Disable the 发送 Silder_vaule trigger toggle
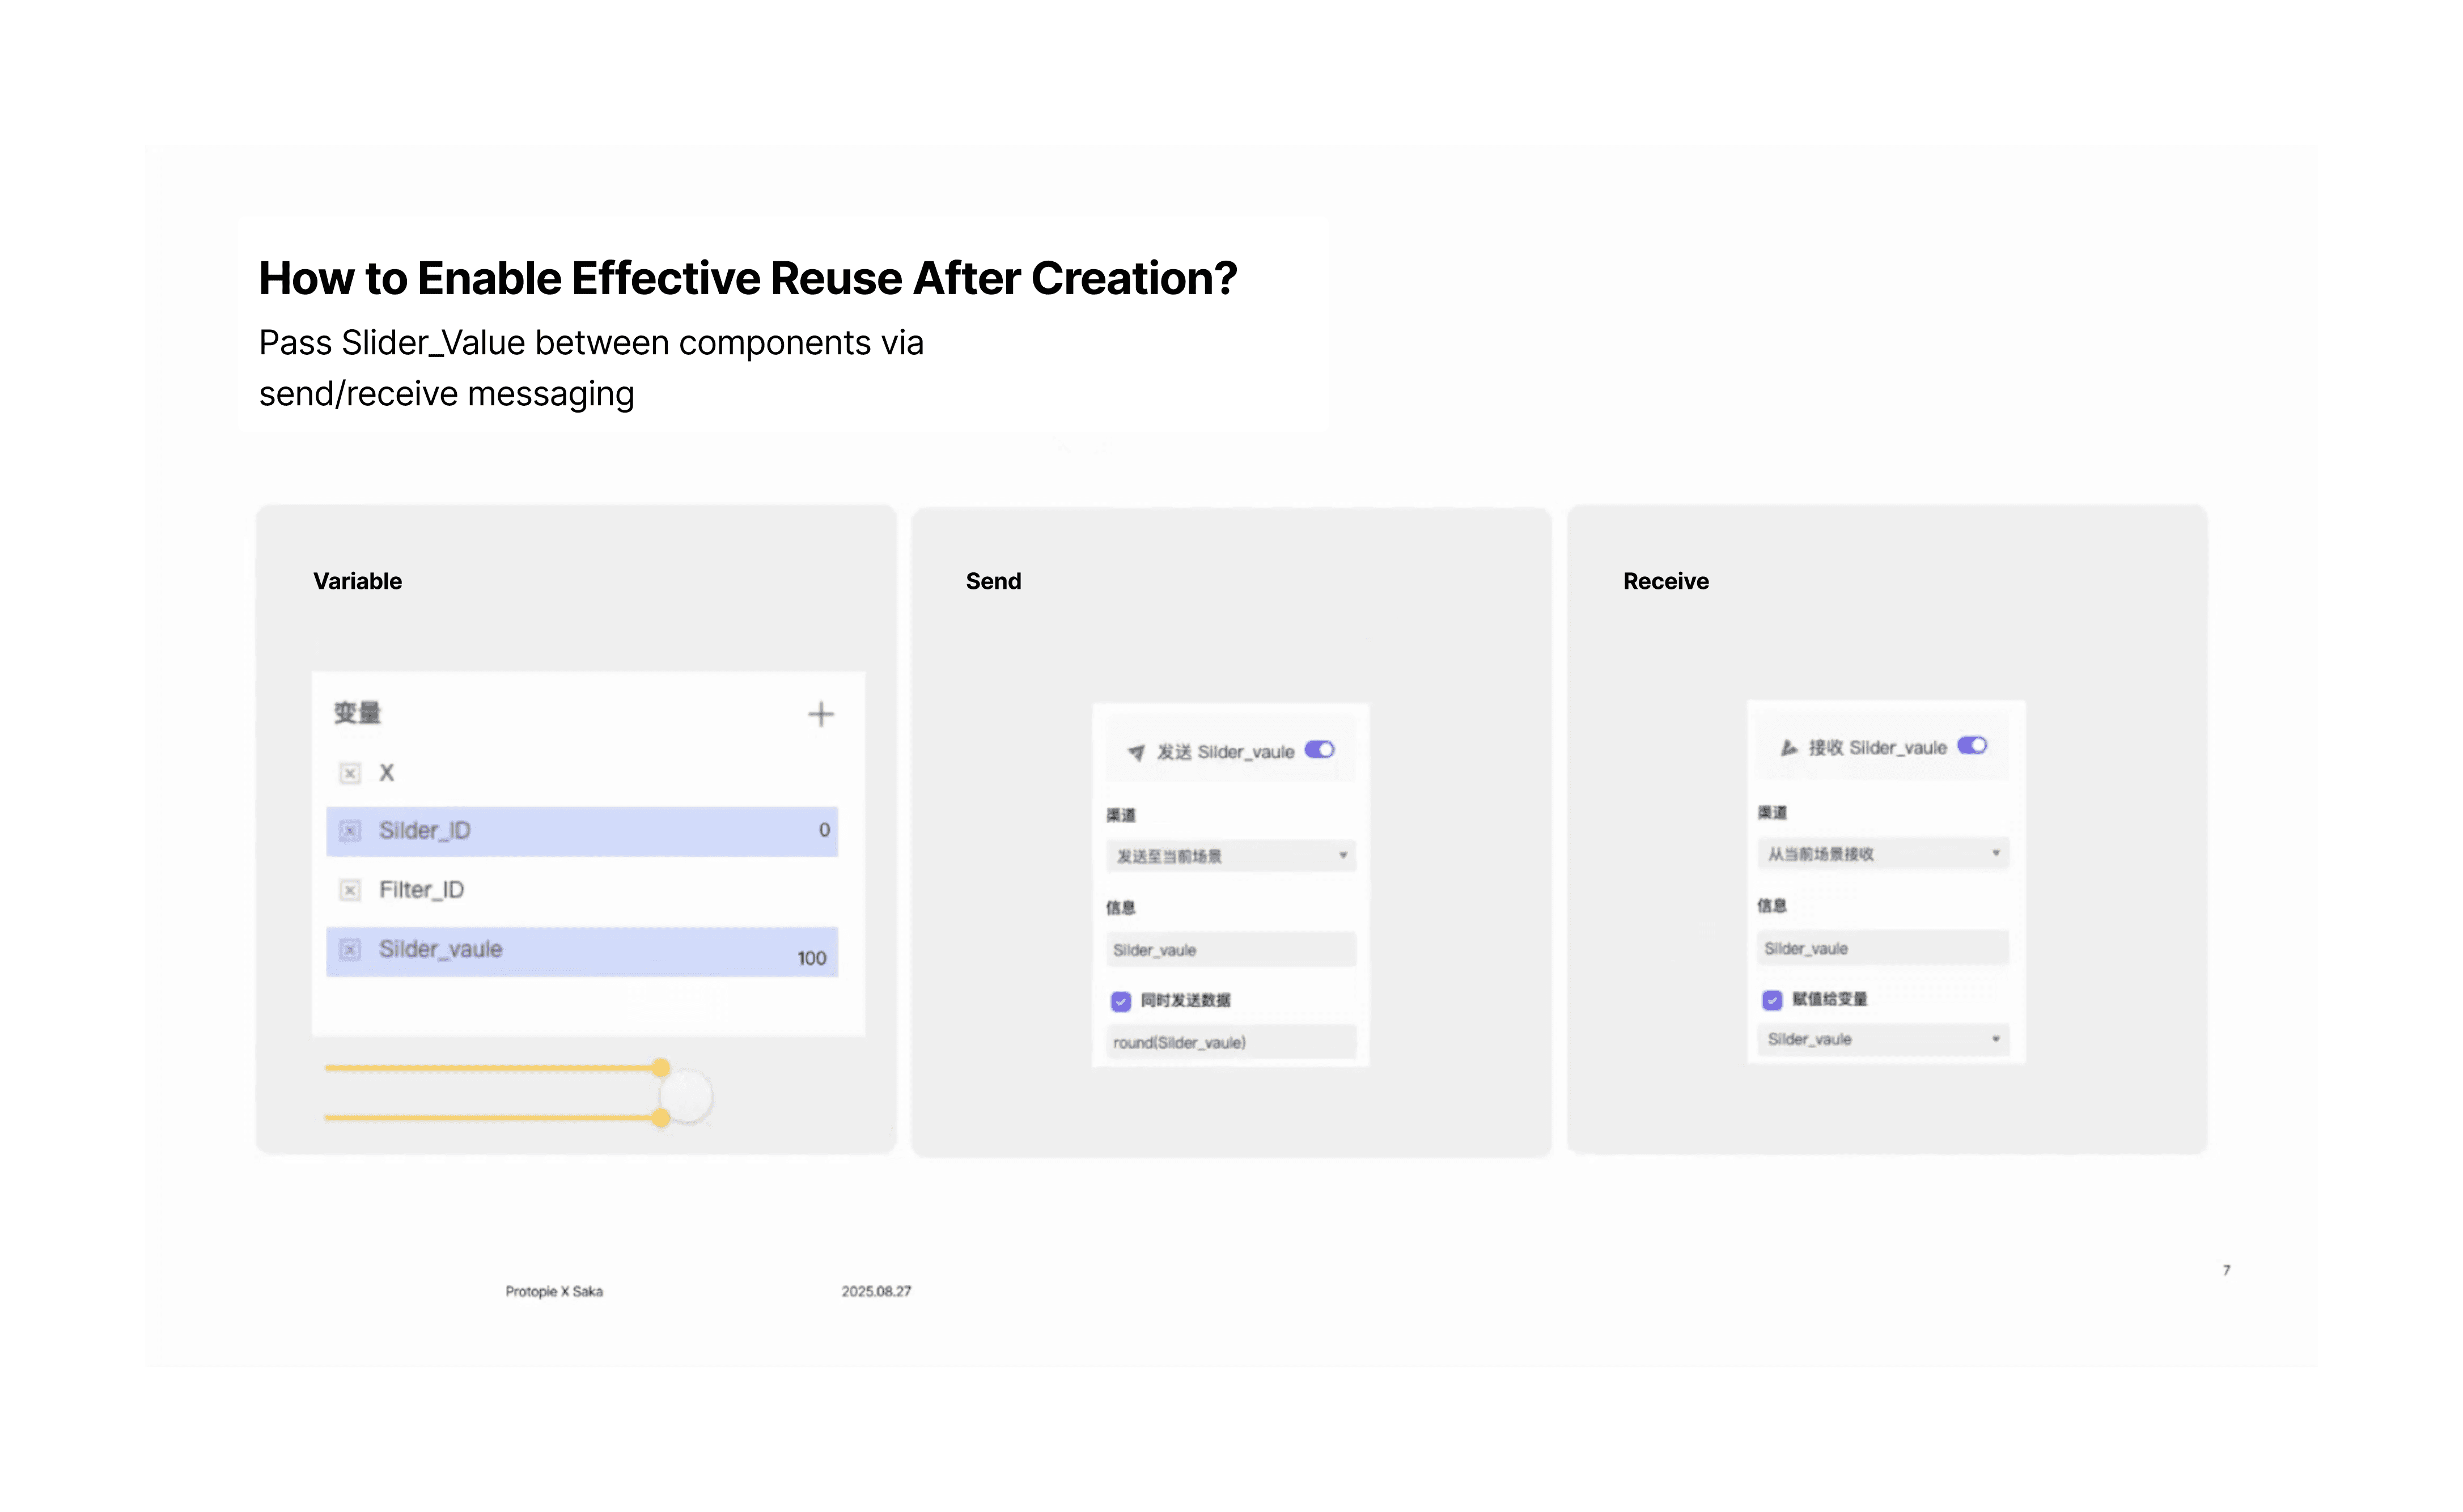This screenshot has width=2463, height=1512. (x=1319, y=749)
